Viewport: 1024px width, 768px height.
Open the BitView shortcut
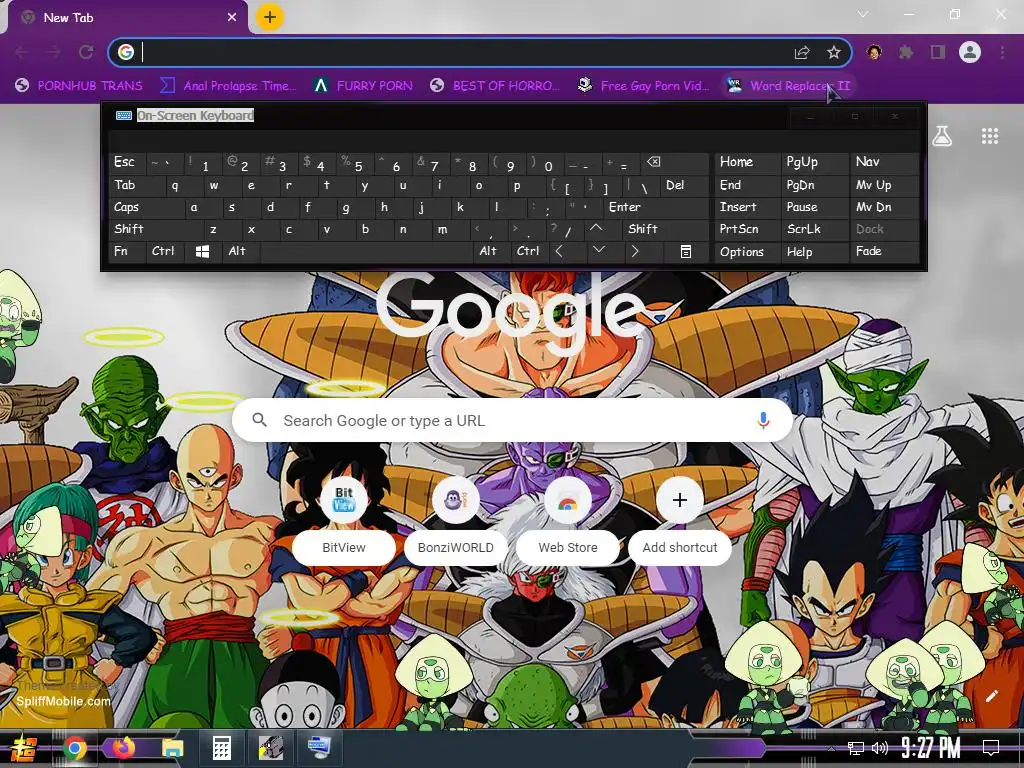pyautogui.click(x=344, y=521)
